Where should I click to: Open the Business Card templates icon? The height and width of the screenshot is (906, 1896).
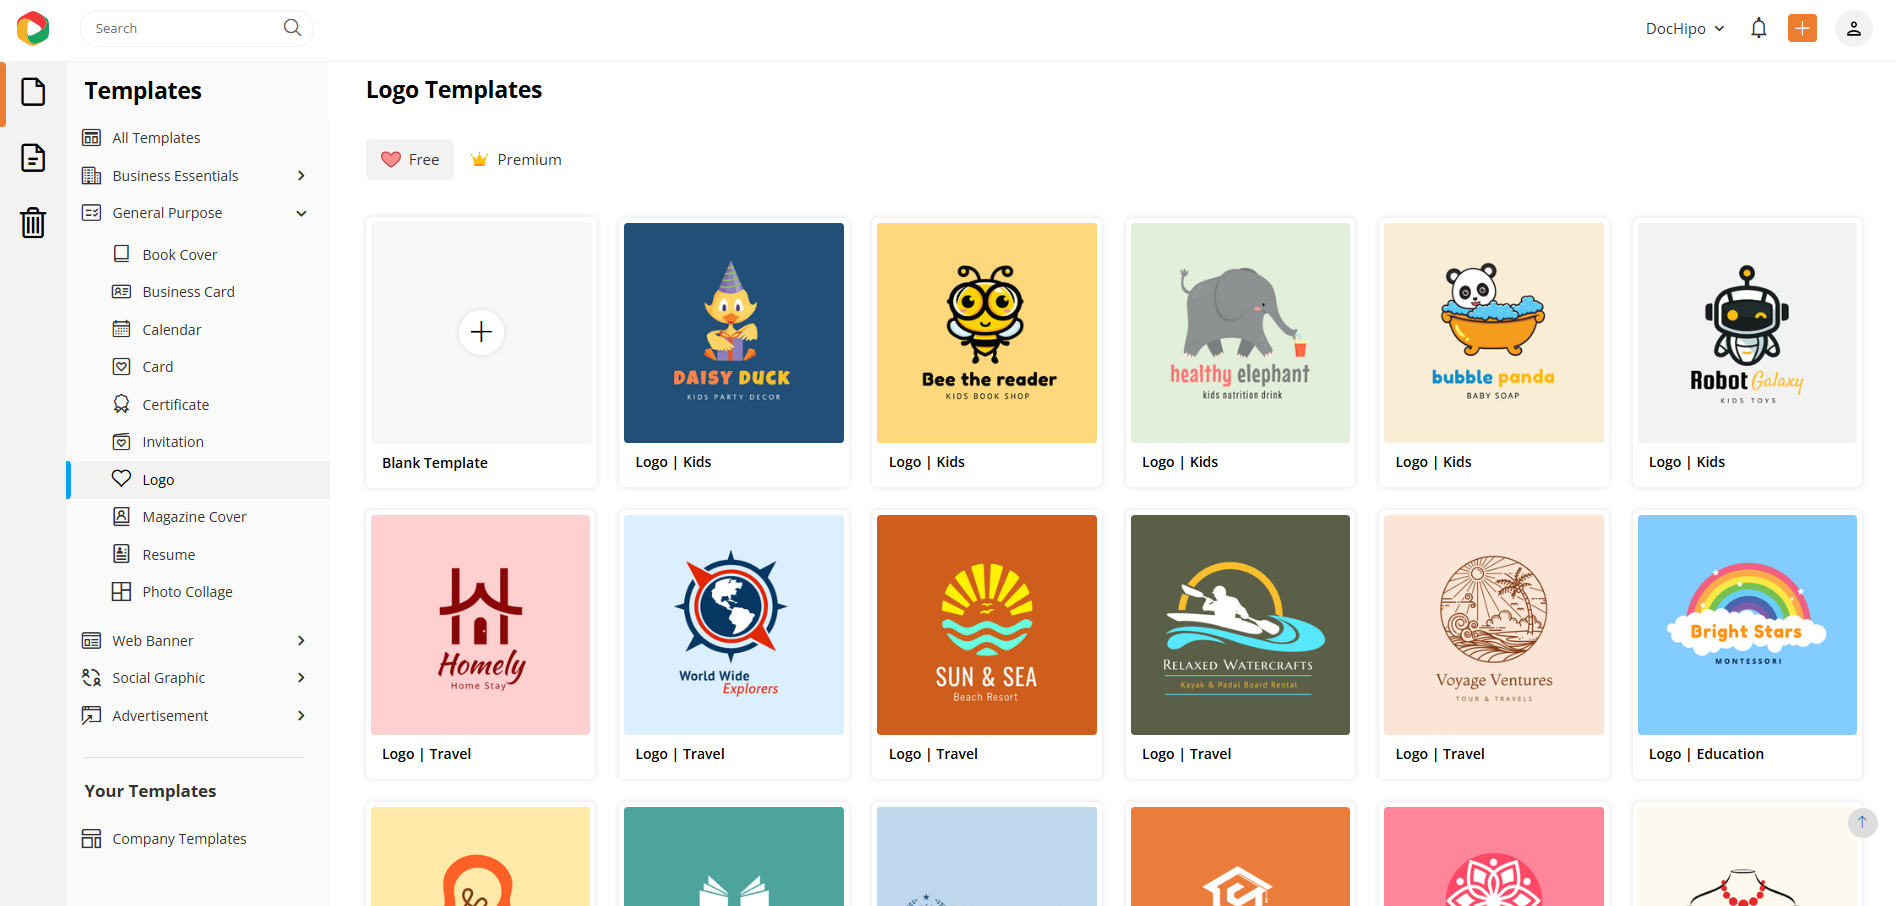tap(121, 291)
